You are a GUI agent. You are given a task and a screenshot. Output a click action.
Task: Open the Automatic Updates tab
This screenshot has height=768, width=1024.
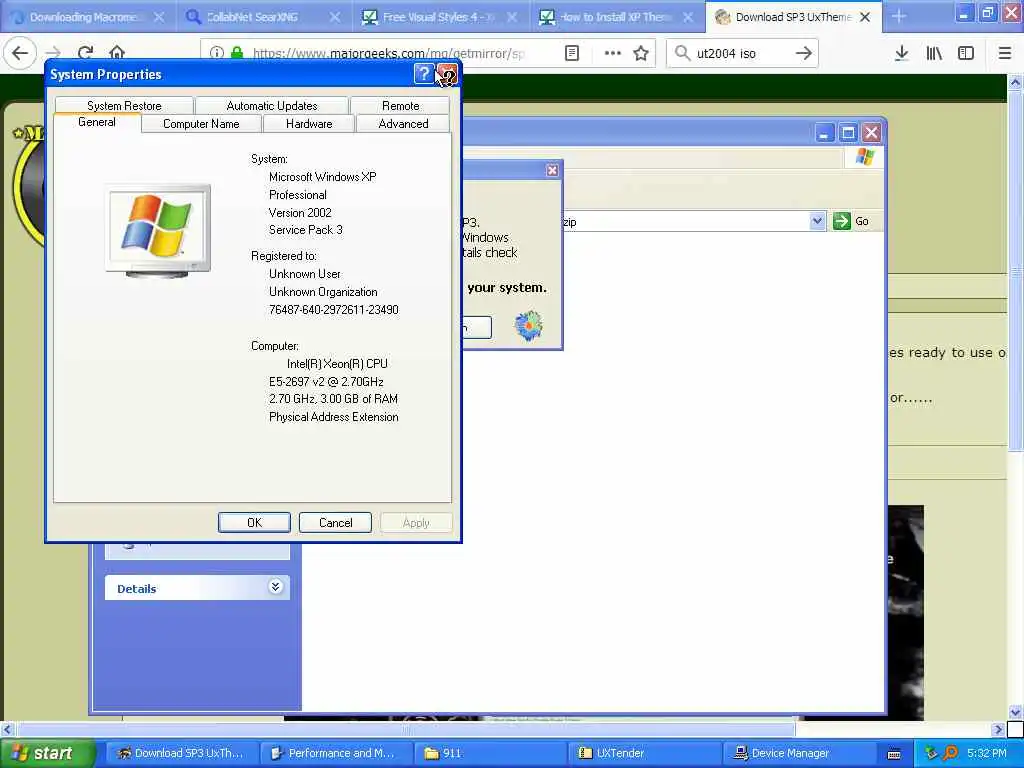tap(272, 105)
